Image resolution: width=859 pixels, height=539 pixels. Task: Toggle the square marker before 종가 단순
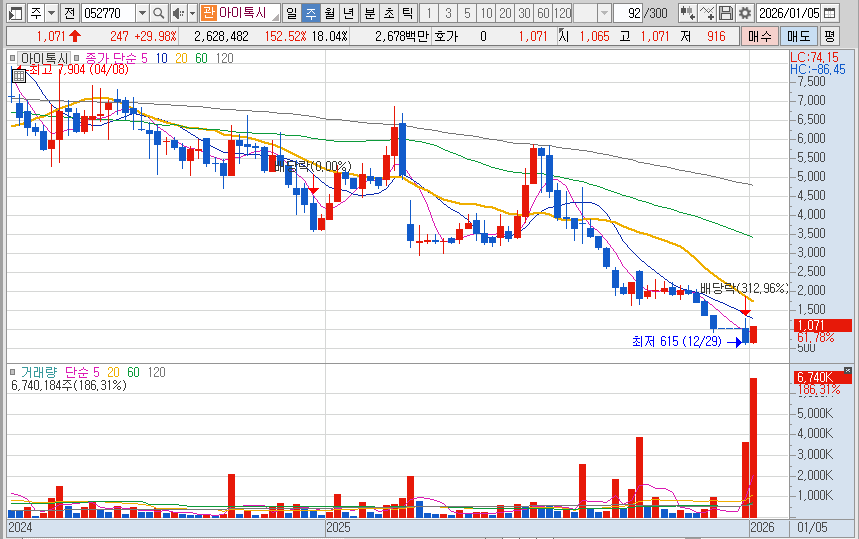point(76,58)
